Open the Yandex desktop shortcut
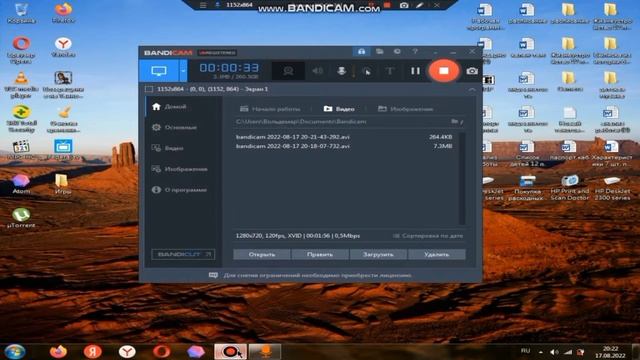This screenshot has height=360, width=640. click(x=63, y=47)
